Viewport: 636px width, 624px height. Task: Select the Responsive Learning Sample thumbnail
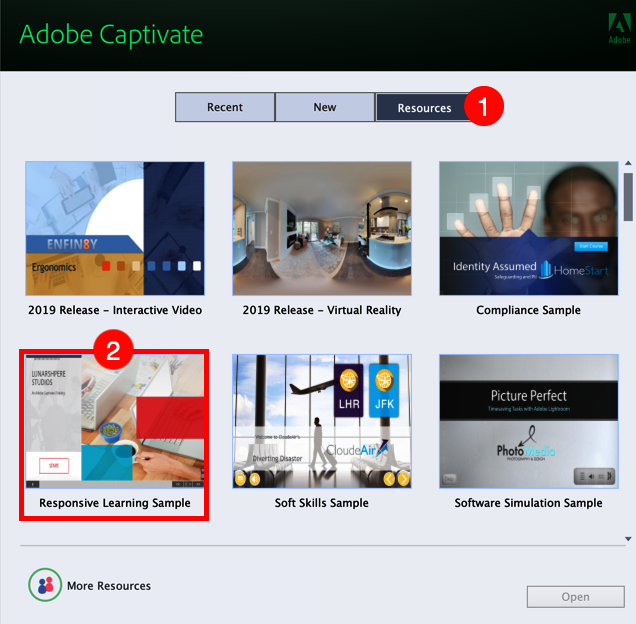tap(115, 421)
